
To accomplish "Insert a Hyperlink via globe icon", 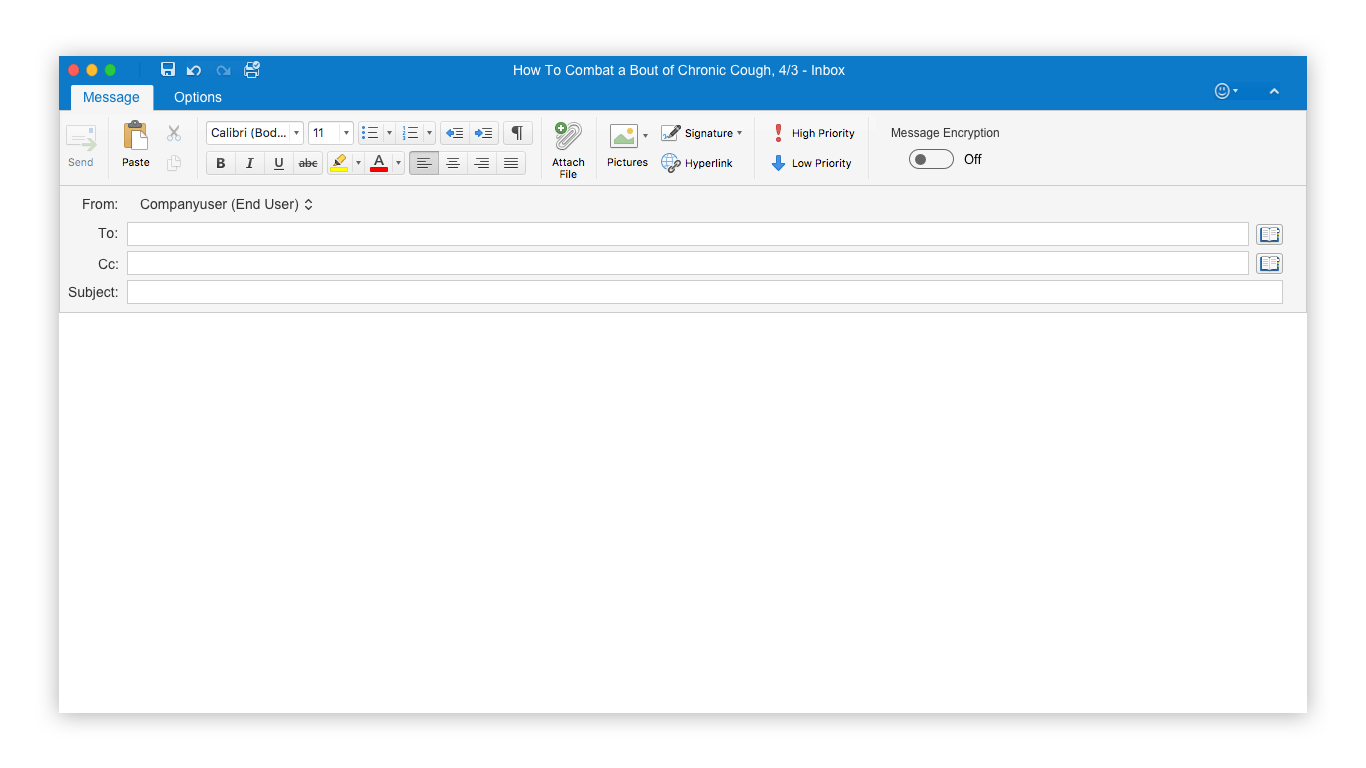I will point(671,163).
